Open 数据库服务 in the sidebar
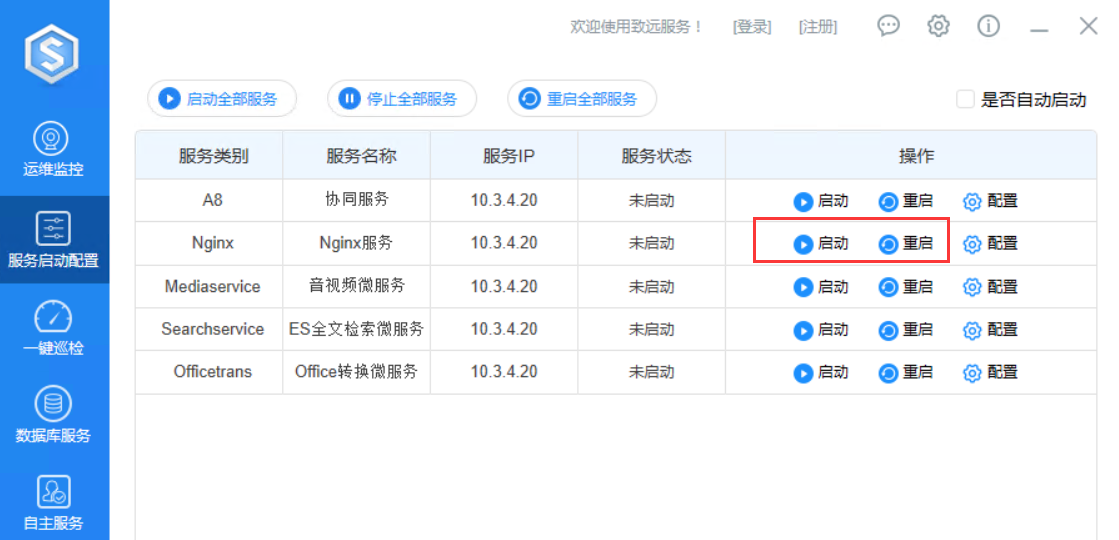Screen dimensions: 1119x540 click(53, 416)
